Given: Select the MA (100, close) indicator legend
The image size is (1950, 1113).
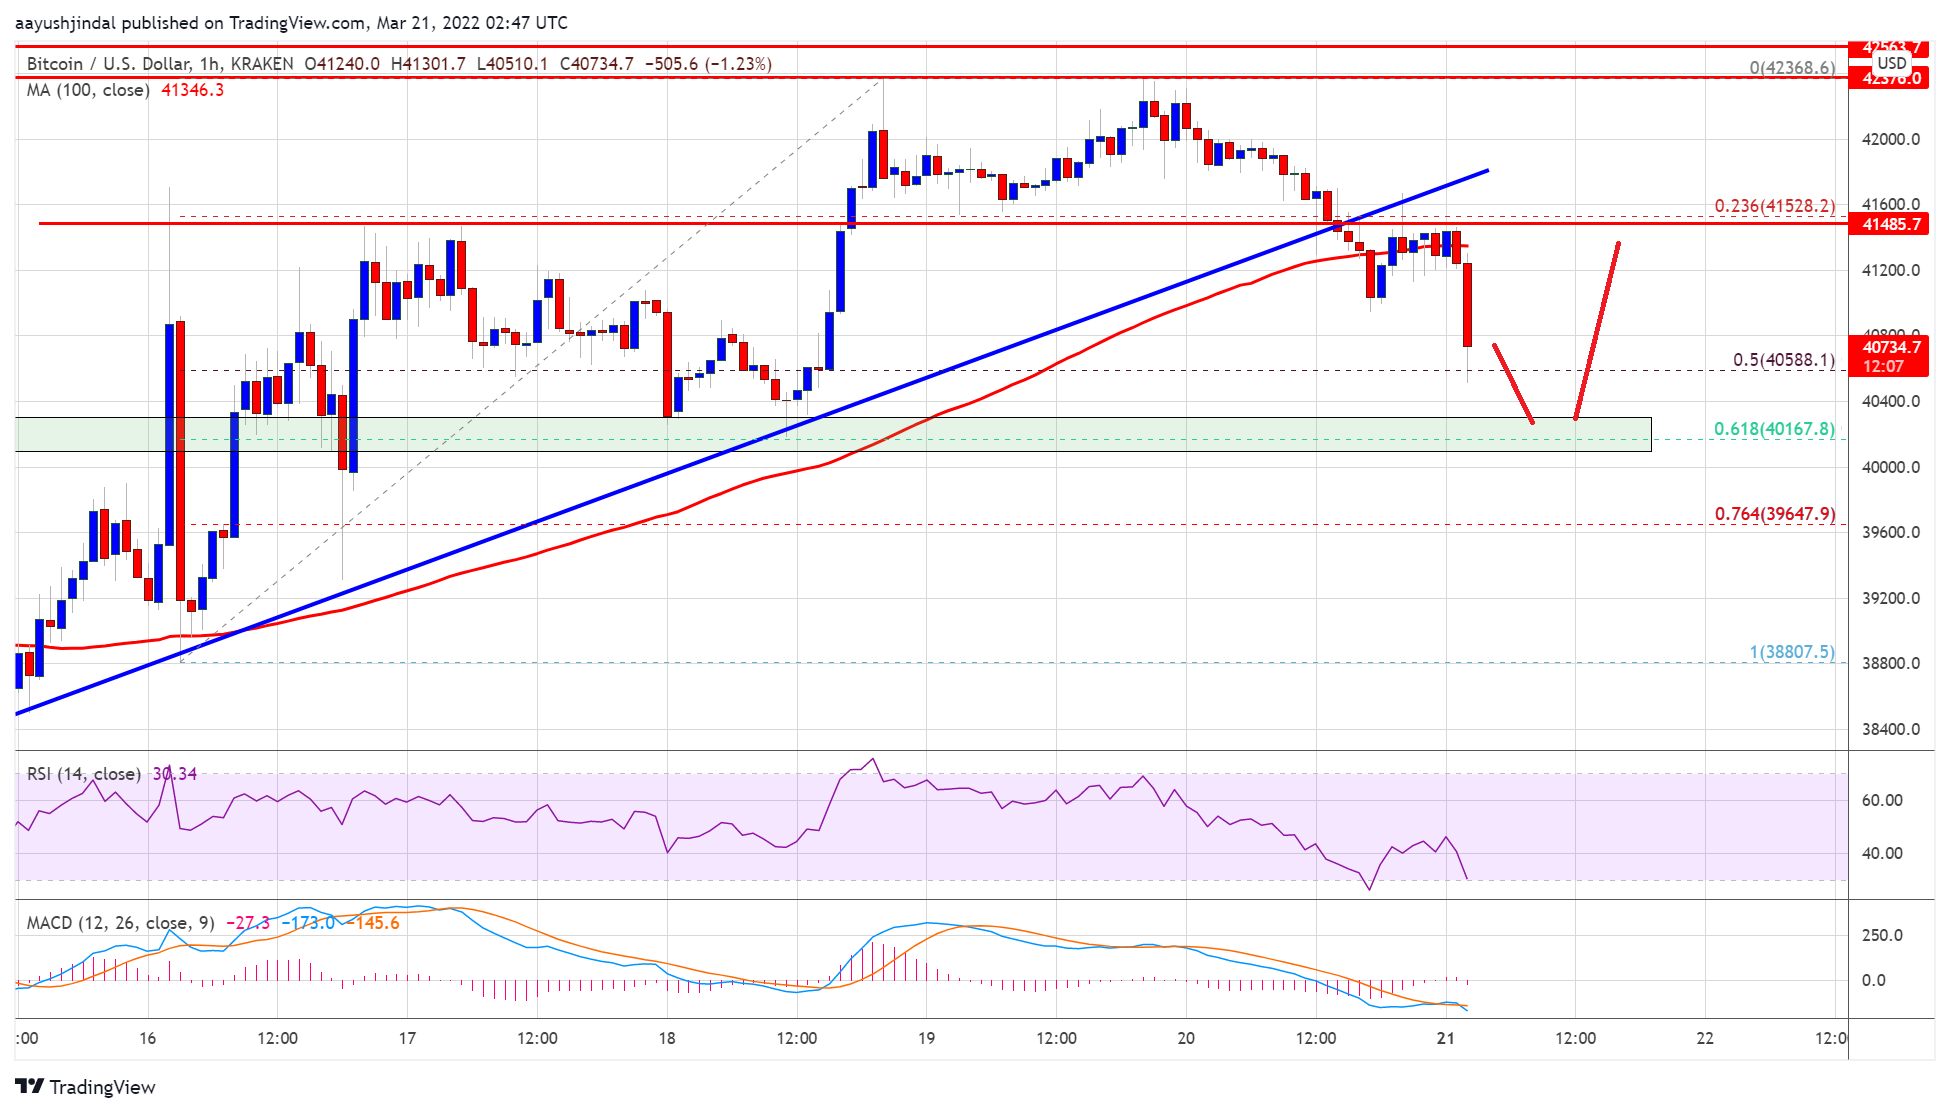Looking at the screenshot, I should pos(88,90).
